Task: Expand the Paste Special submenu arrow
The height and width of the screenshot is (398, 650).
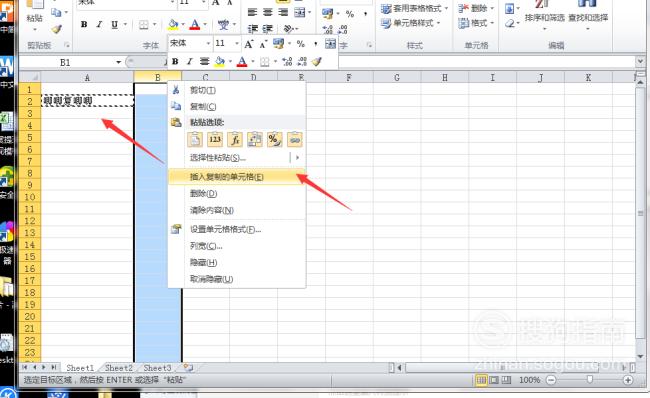Action: pos(297,158)
